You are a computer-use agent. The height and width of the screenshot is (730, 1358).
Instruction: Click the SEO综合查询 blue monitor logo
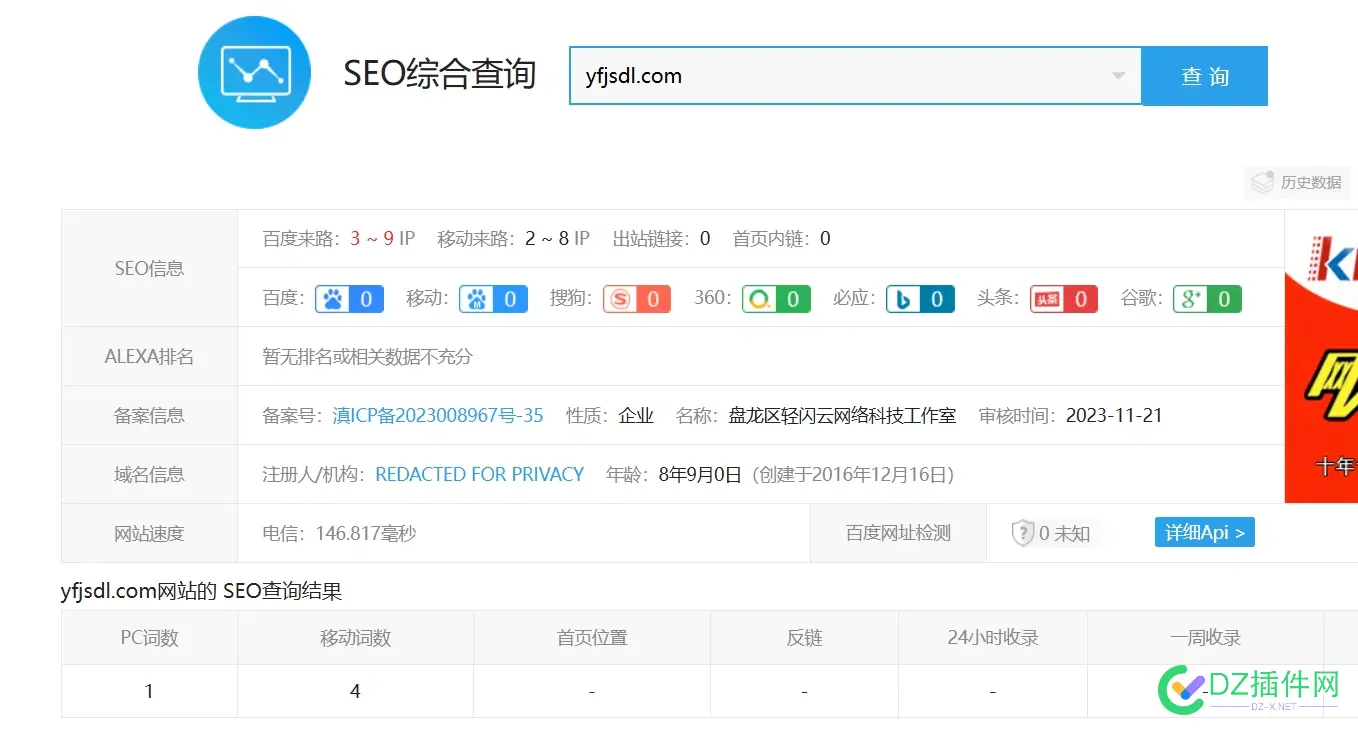(x=254, y=72)
